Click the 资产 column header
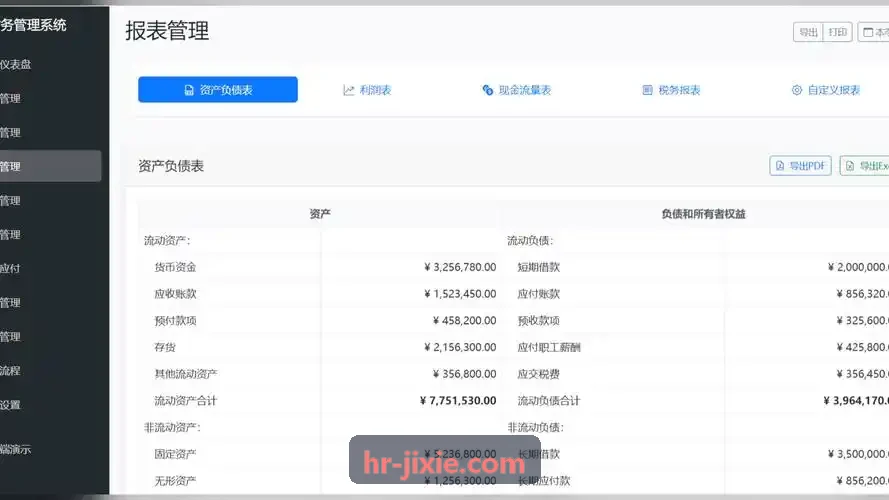889x500 pixels. tap(320, 214)
